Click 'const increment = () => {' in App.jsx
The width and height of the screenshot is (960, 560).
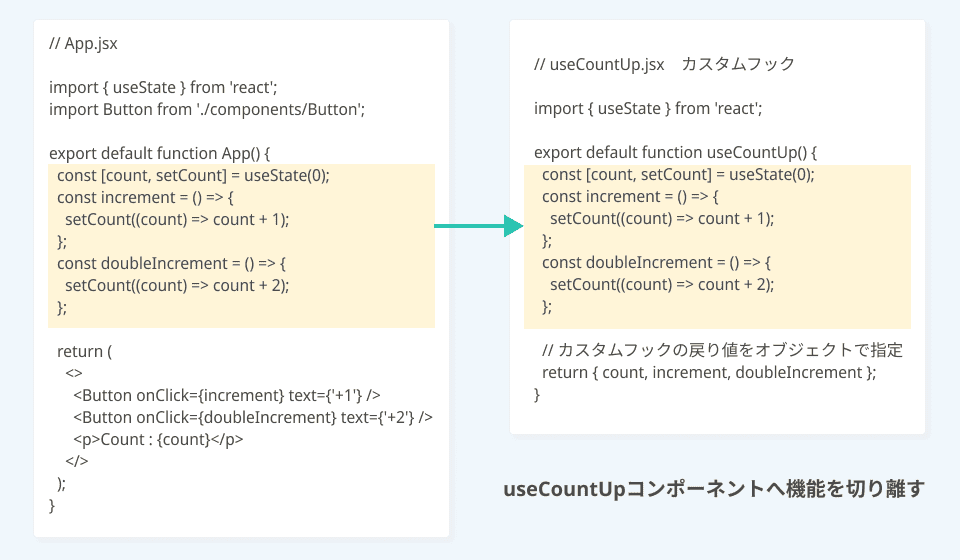145,198
